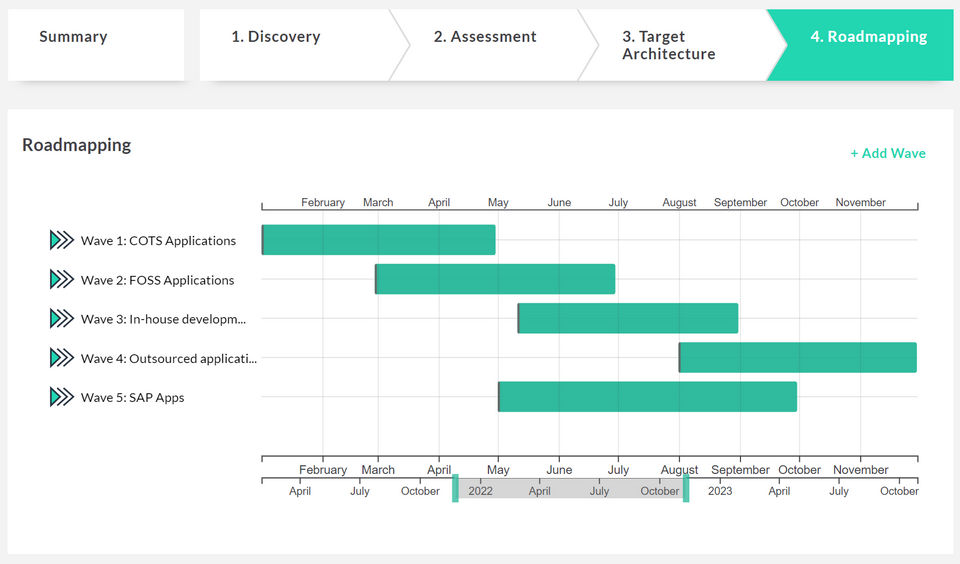This screenshot has height=564, width=960.
Task: Click the gray selected range in overview timeline
Action: pos(570,488)
